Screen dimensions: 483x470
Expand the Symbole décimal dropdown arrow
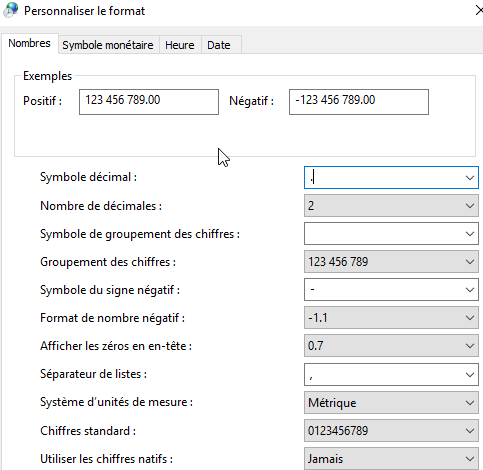click(x=470, y=178)
